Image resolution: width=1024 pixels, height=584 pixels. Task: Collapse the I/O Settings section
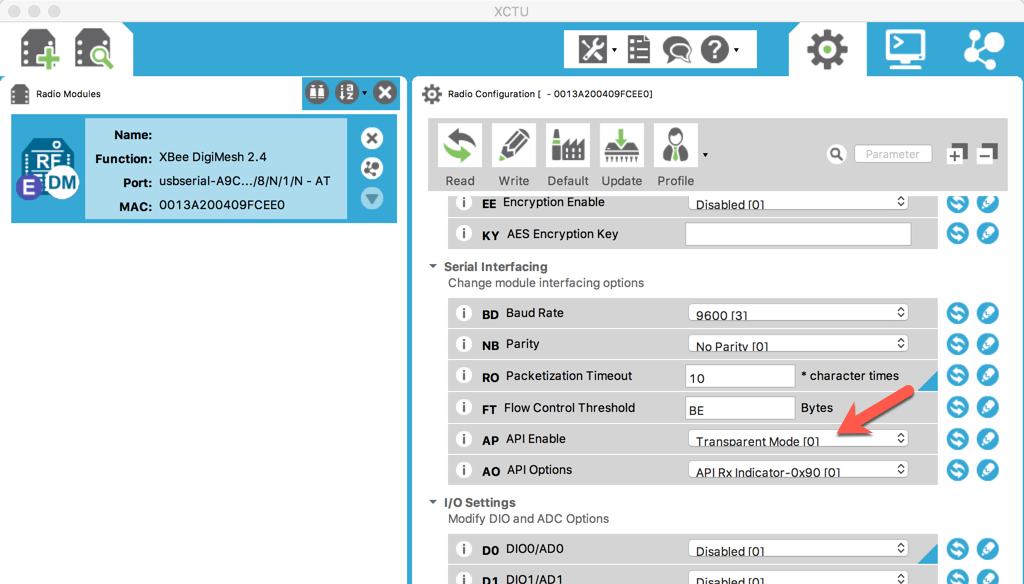click(432, 502)
